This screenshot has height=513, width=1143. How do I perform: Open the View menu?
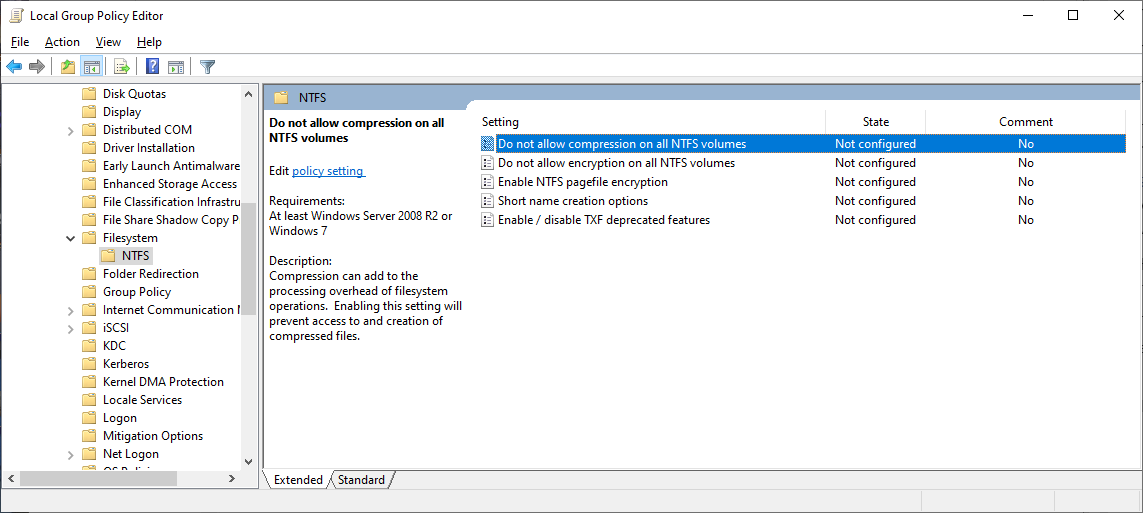[x=108, y=42]
